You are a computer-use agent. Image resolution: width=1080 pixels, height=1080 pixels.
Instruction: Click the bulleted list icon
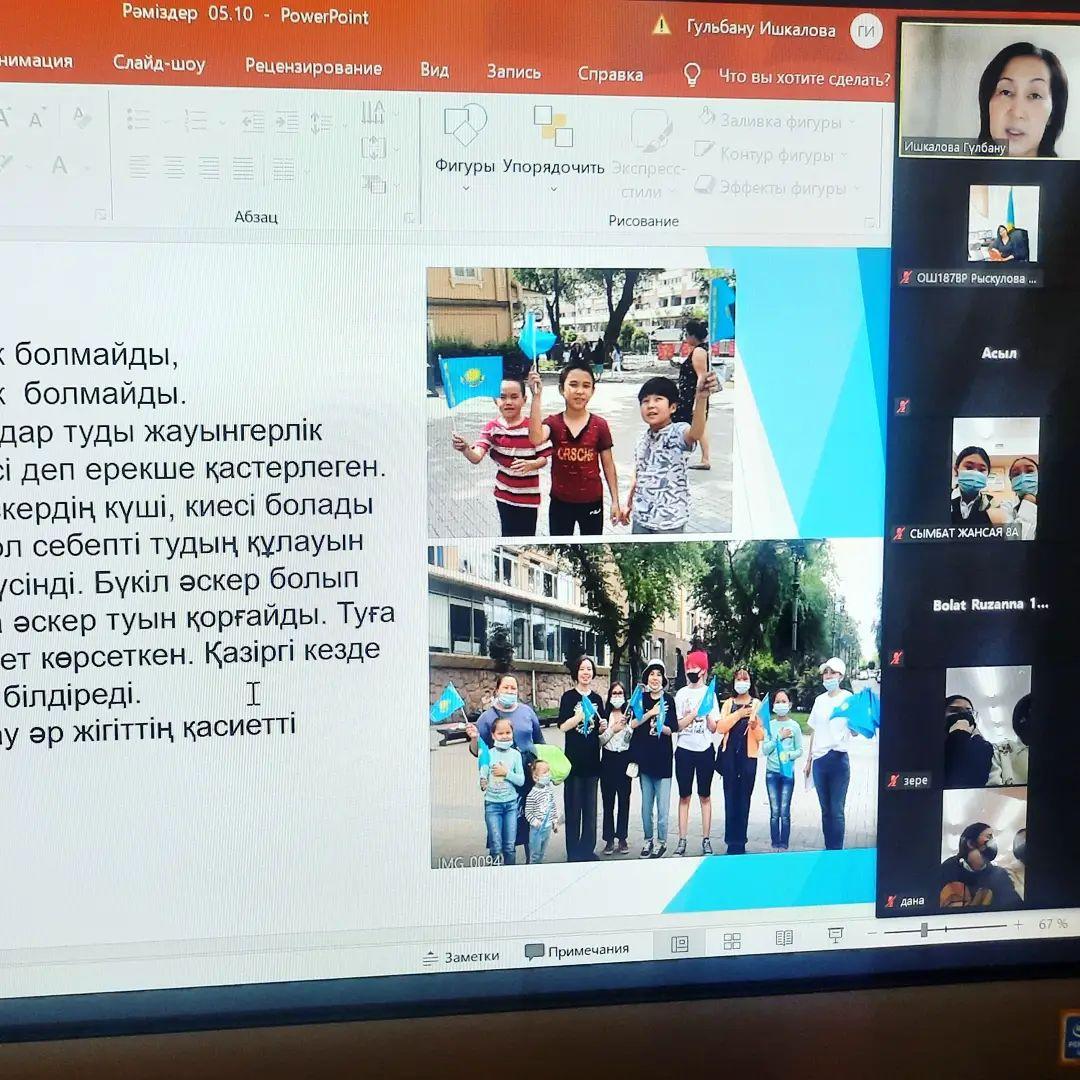(139, 120)
